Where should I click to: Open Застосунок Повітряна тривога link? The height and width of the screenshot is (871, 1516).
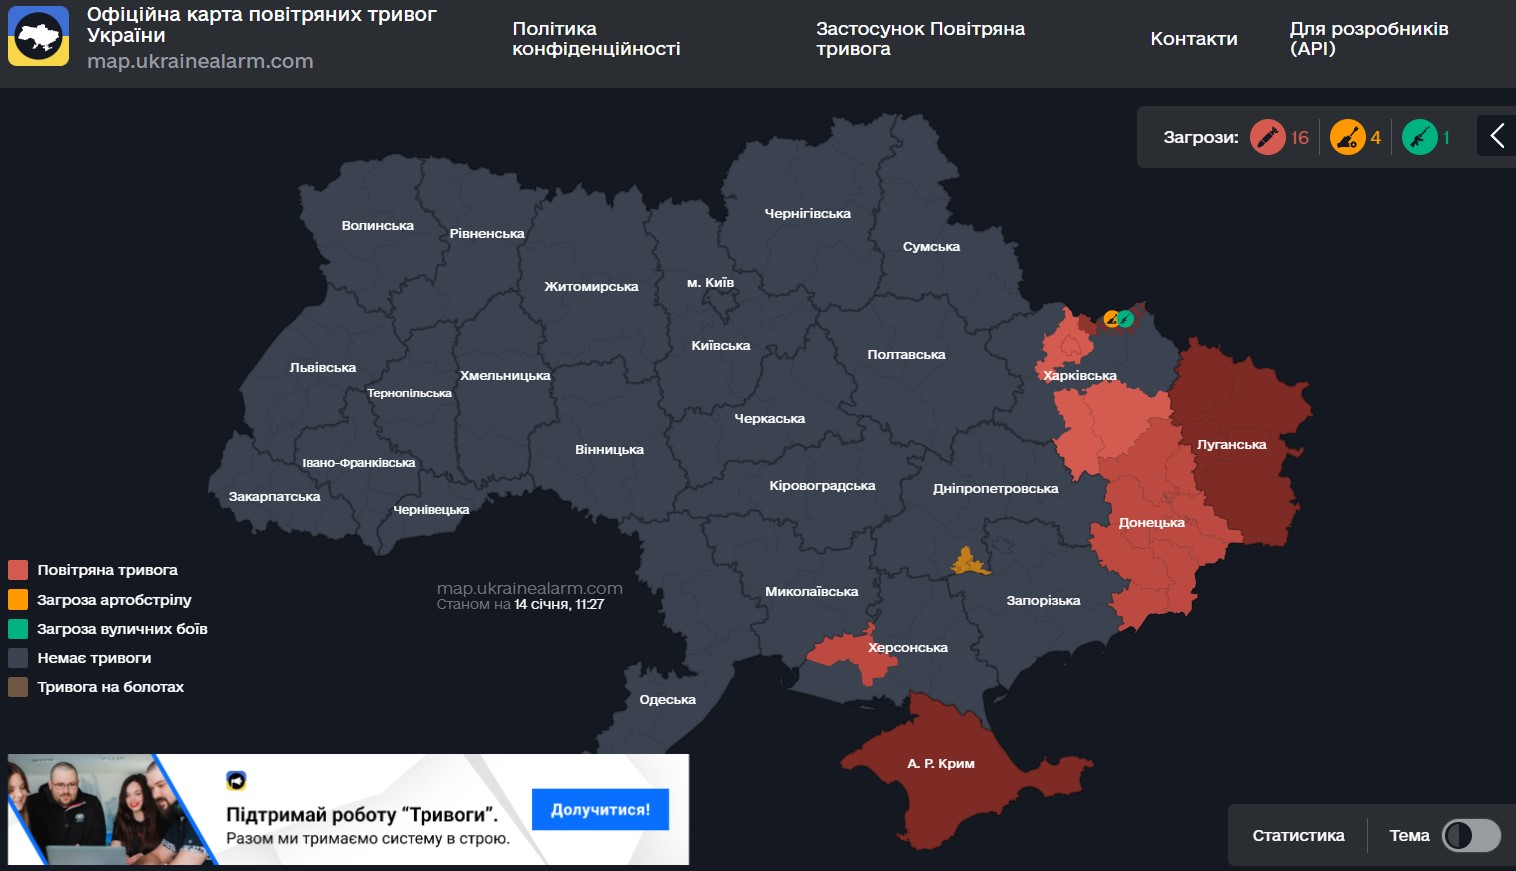tap(920, 39)
